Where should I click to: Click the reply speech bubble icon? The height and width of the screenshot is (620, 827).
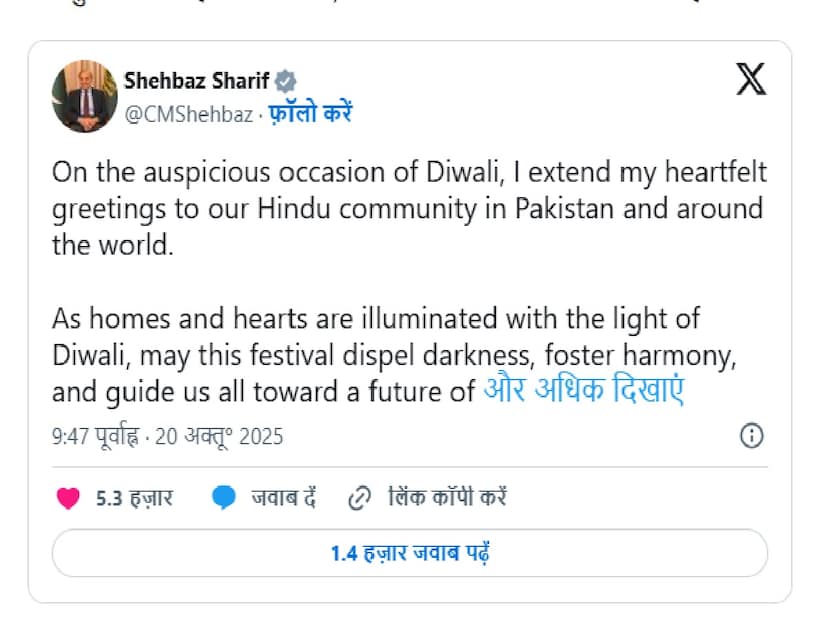click(x=224, y=498)
